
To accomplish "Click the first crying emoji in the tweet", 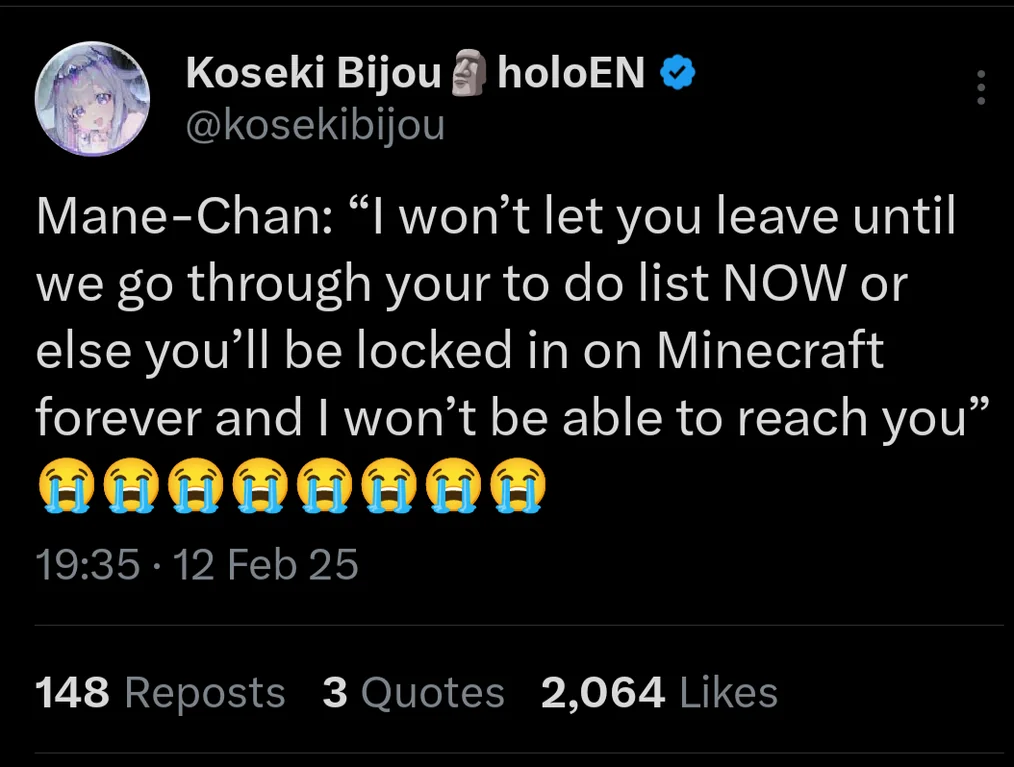I will pyautogui.click(x=67, y=485).
